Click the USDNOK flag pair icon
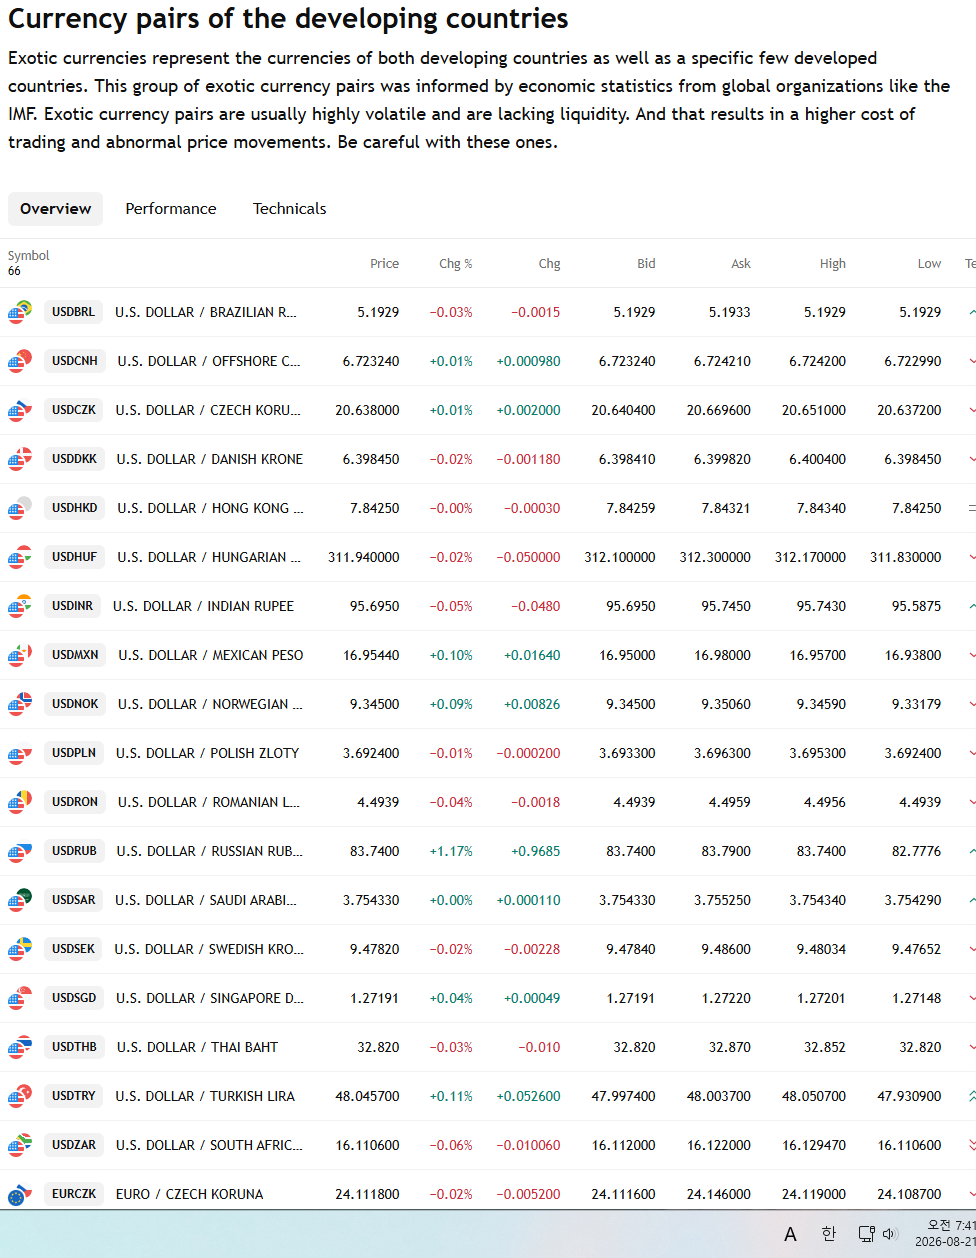 coord(20,704)
